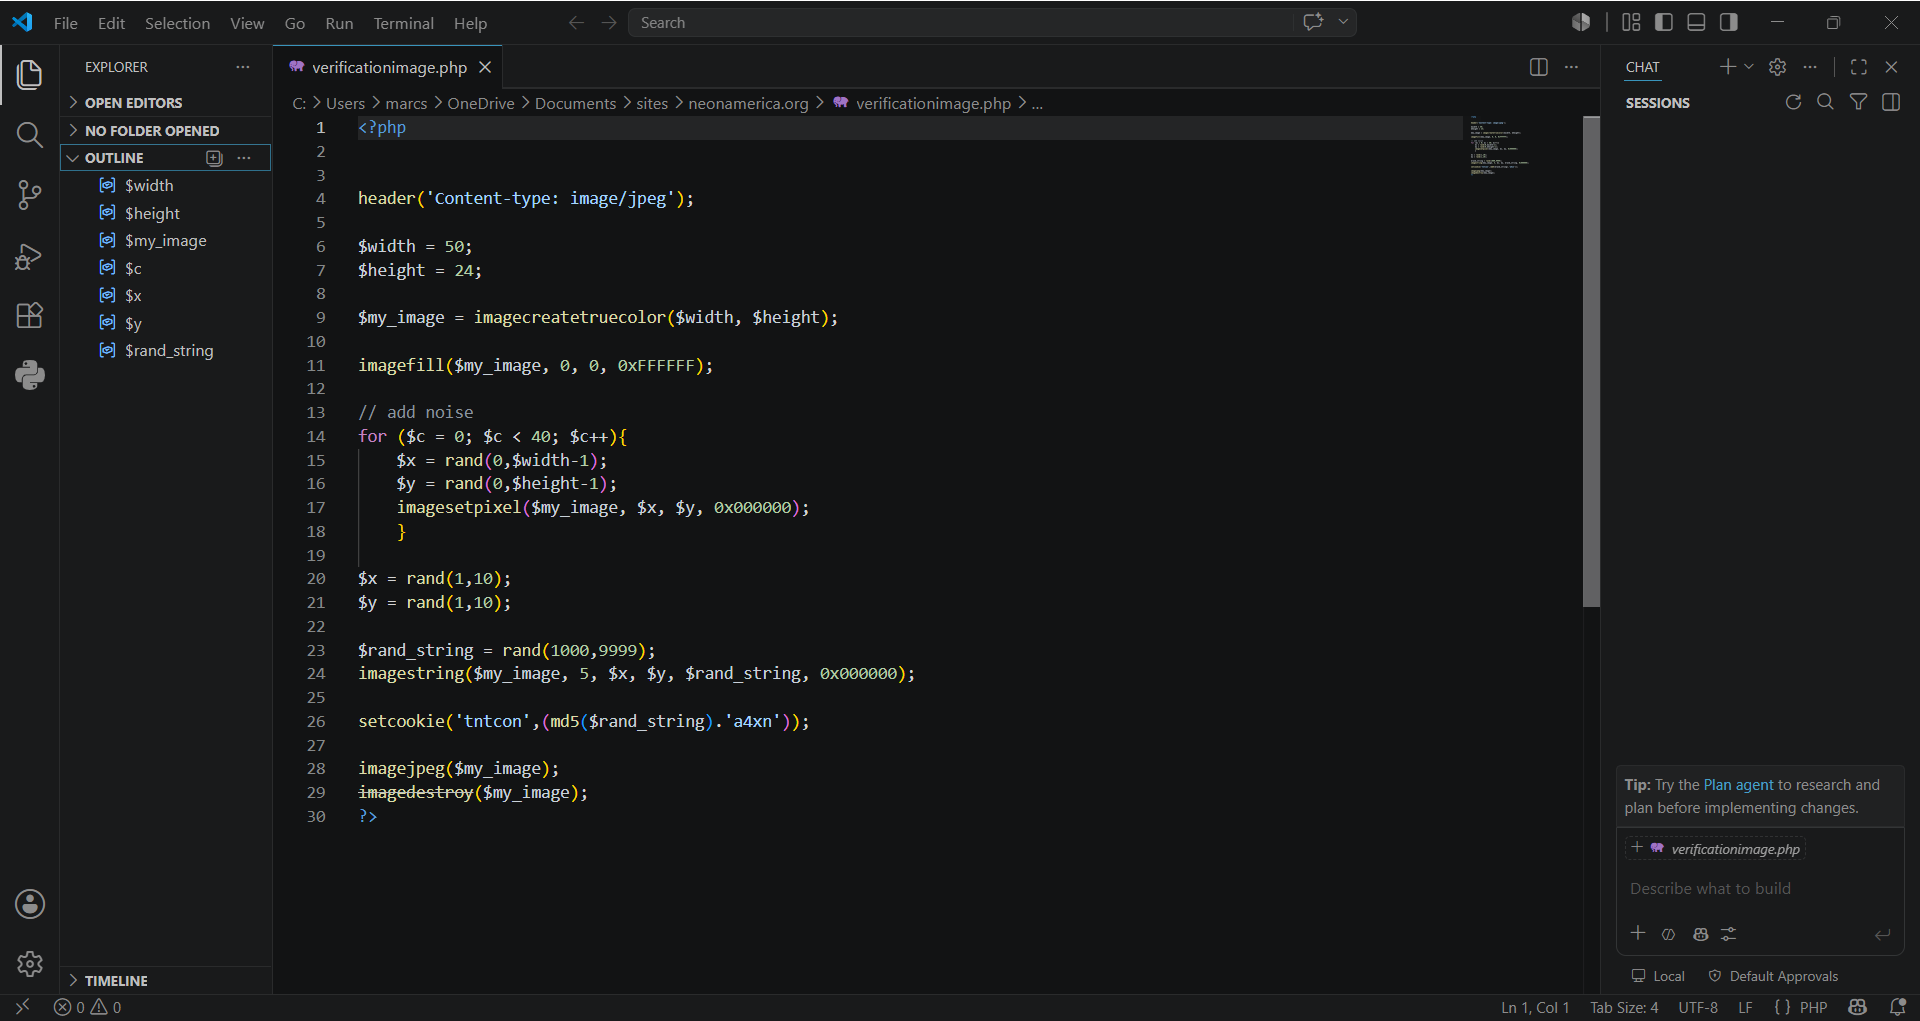Open the Manage gear in activity bar
Screen dimensions: 1920x1021
pyautogui.click(x=30, y=964)
